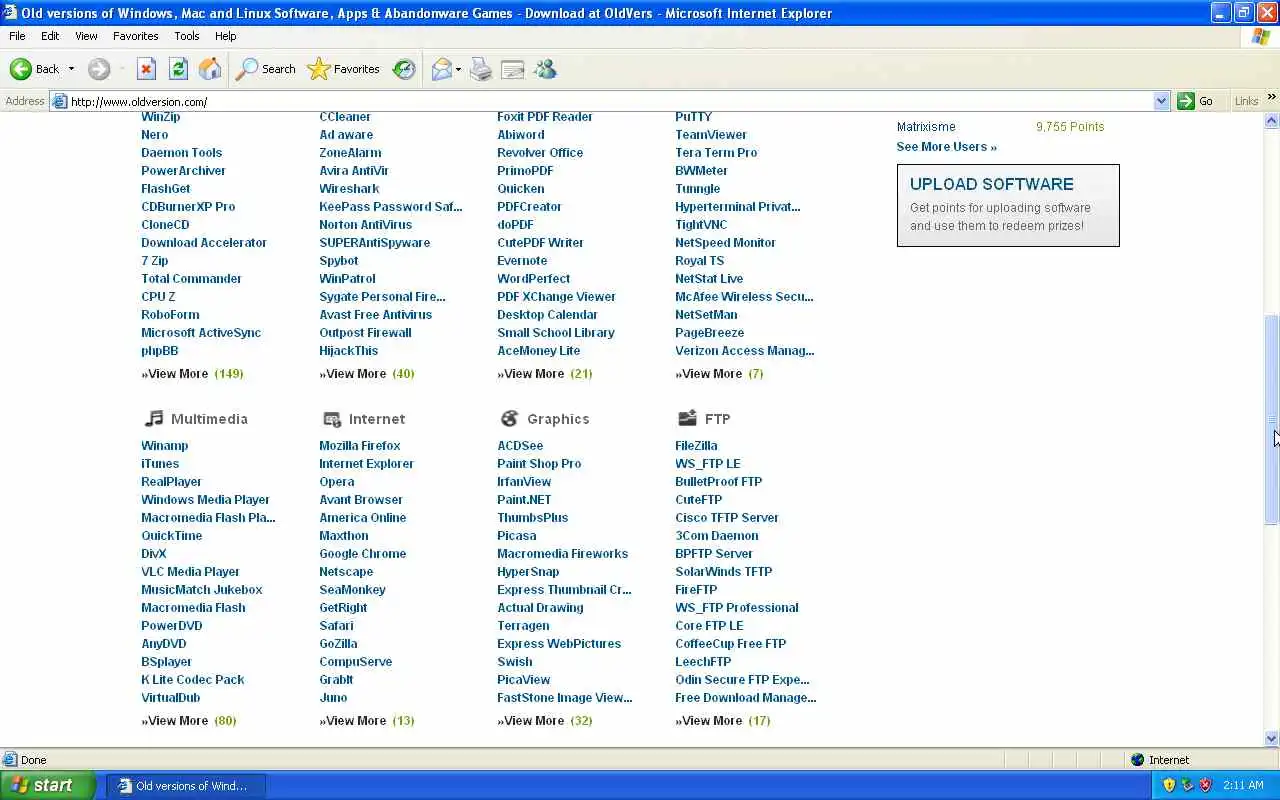Open the Opera browser link
1280x800 pixels.
coord(337,482)
